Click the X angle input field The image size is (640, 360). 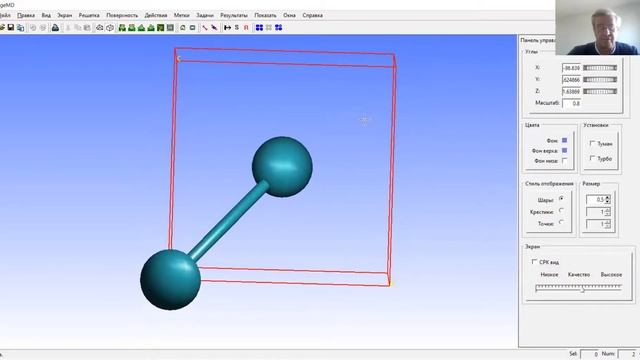(x=571, y=68)
